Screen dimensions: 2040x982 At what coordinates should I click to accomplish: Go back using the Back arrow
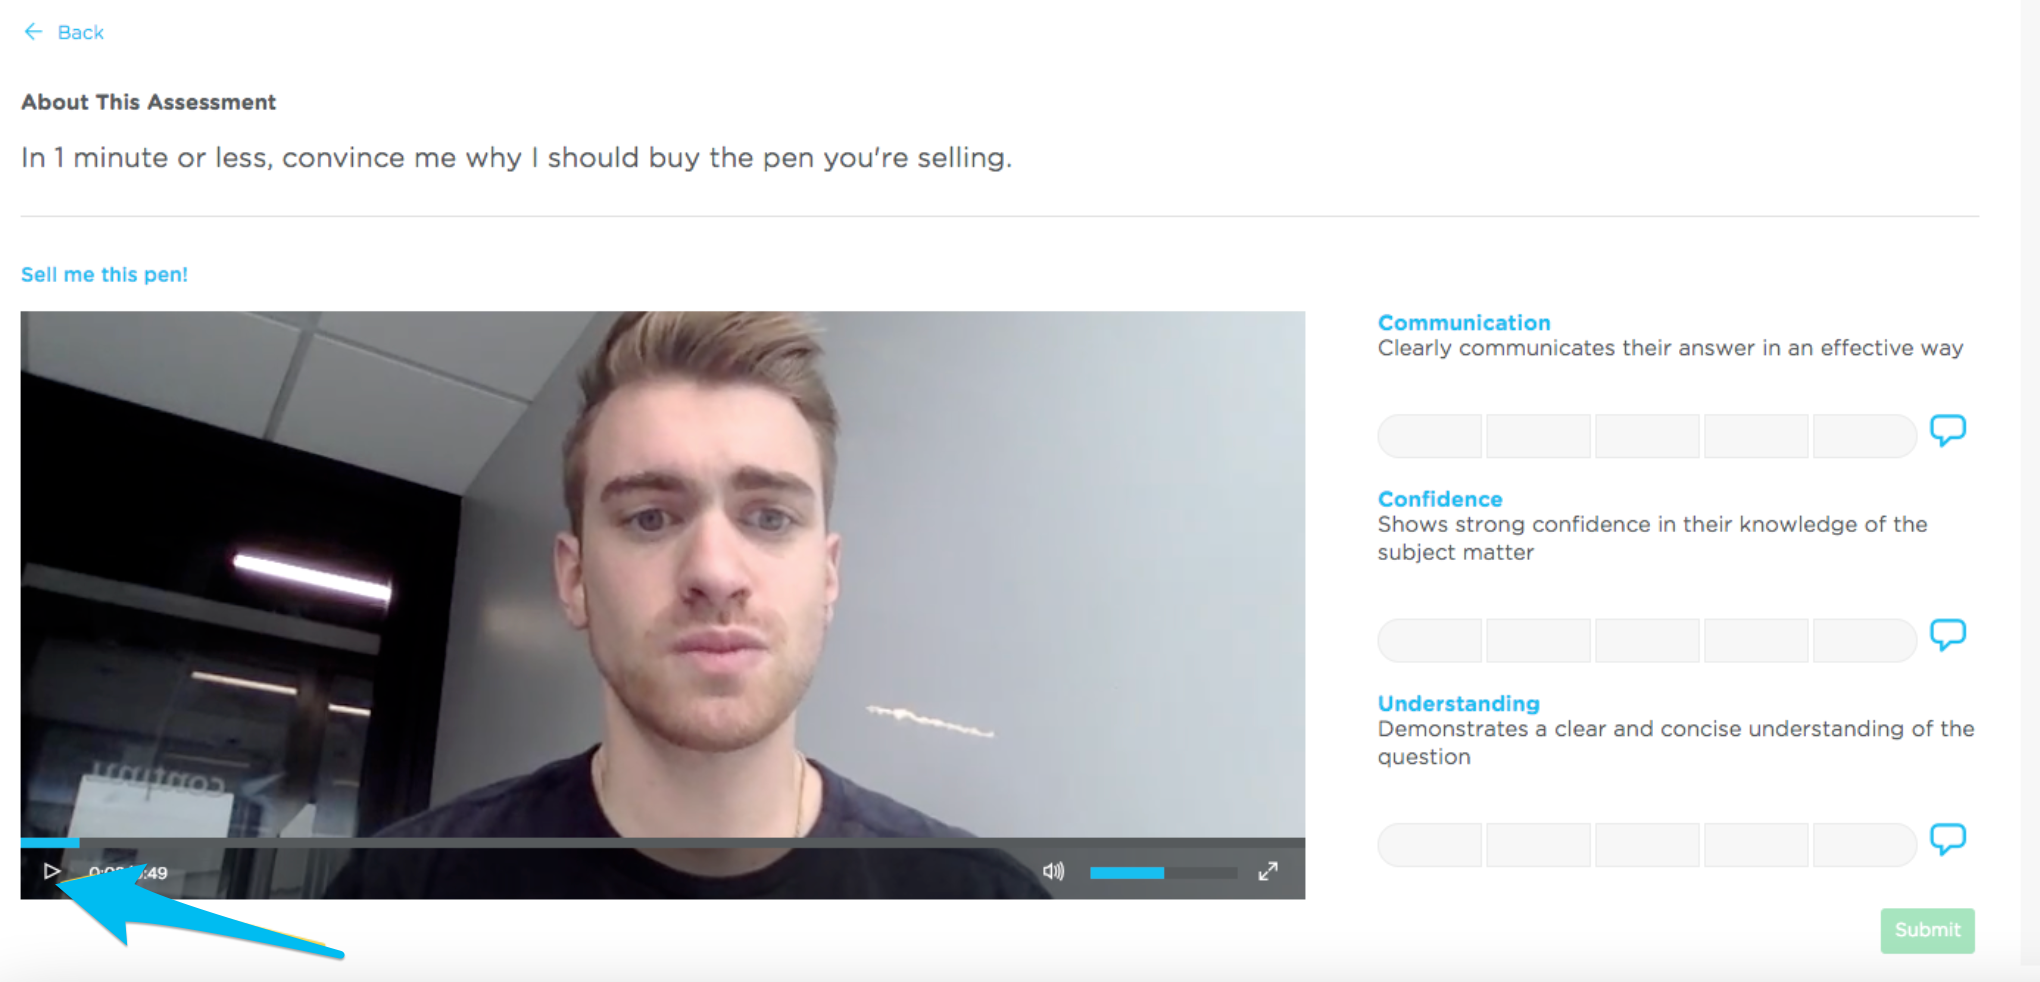point(33,31)
